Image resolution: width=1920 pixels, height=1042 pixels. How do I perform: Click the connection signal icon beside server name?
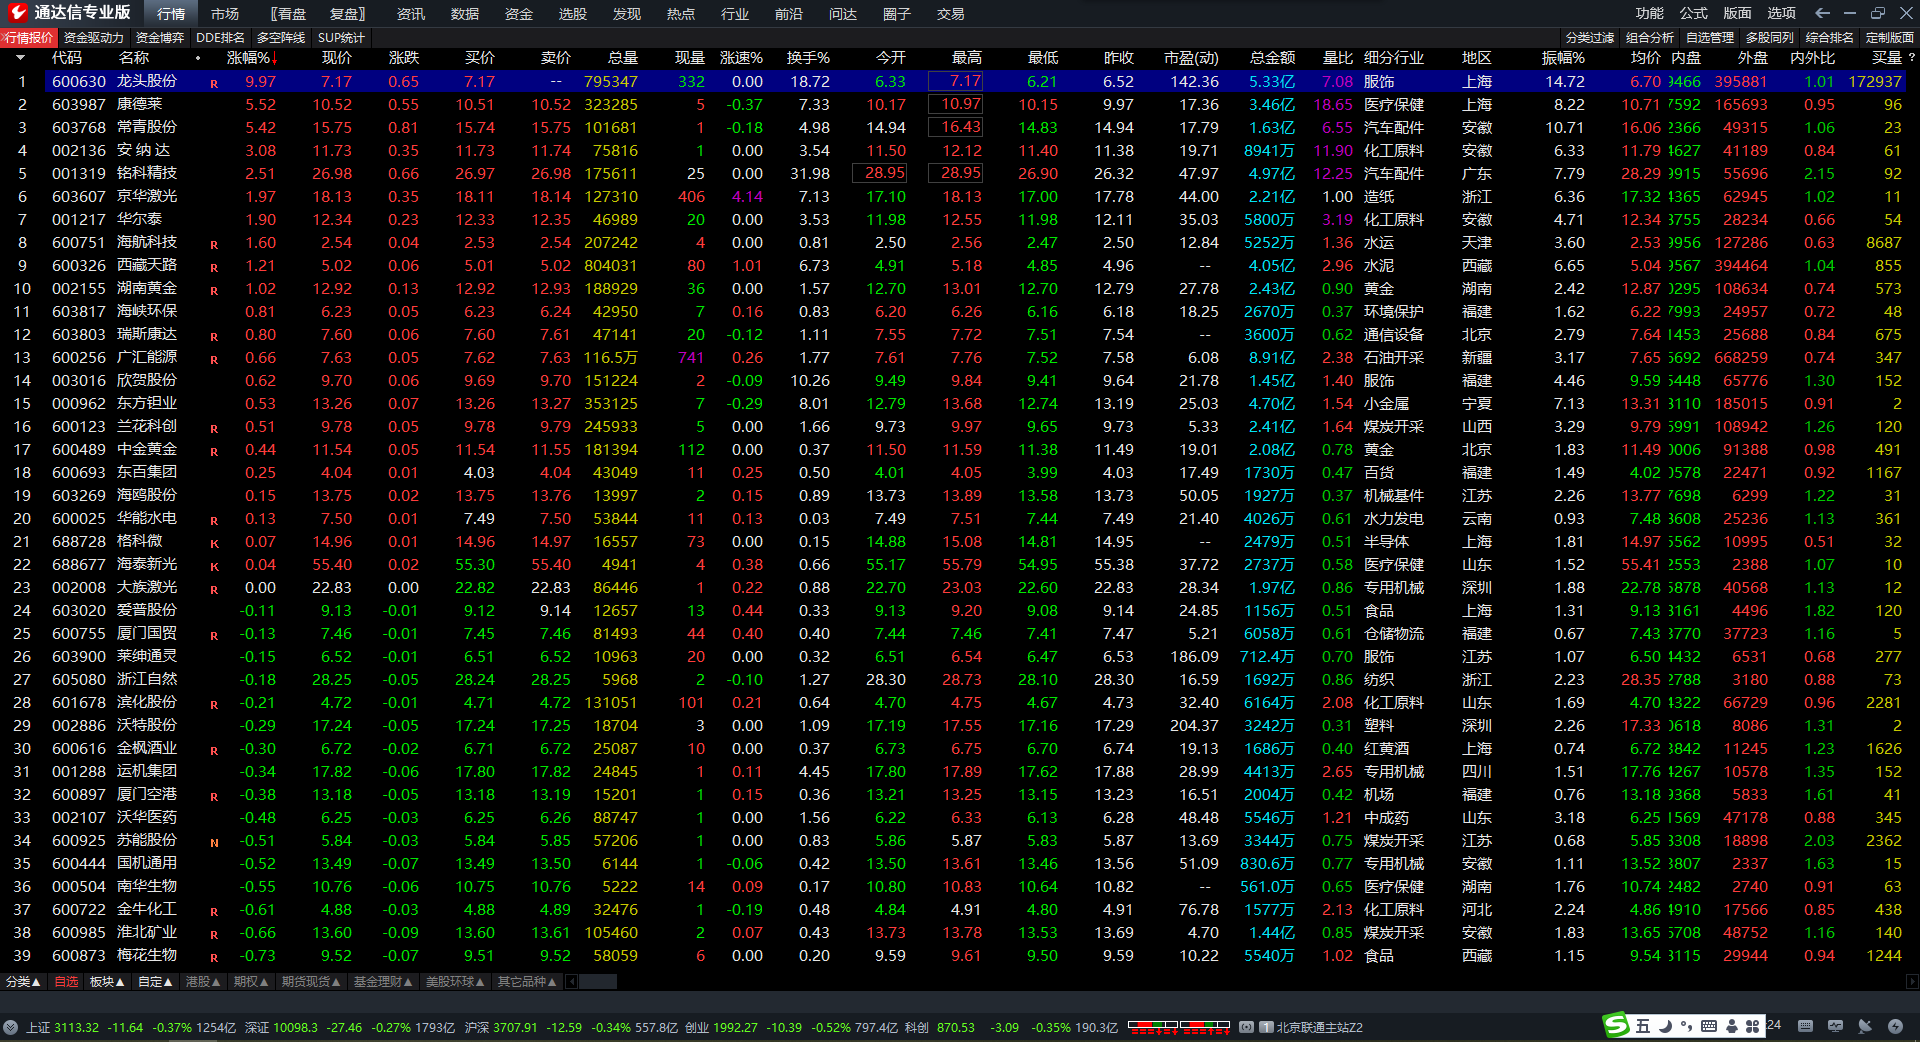[1246, 1027]
